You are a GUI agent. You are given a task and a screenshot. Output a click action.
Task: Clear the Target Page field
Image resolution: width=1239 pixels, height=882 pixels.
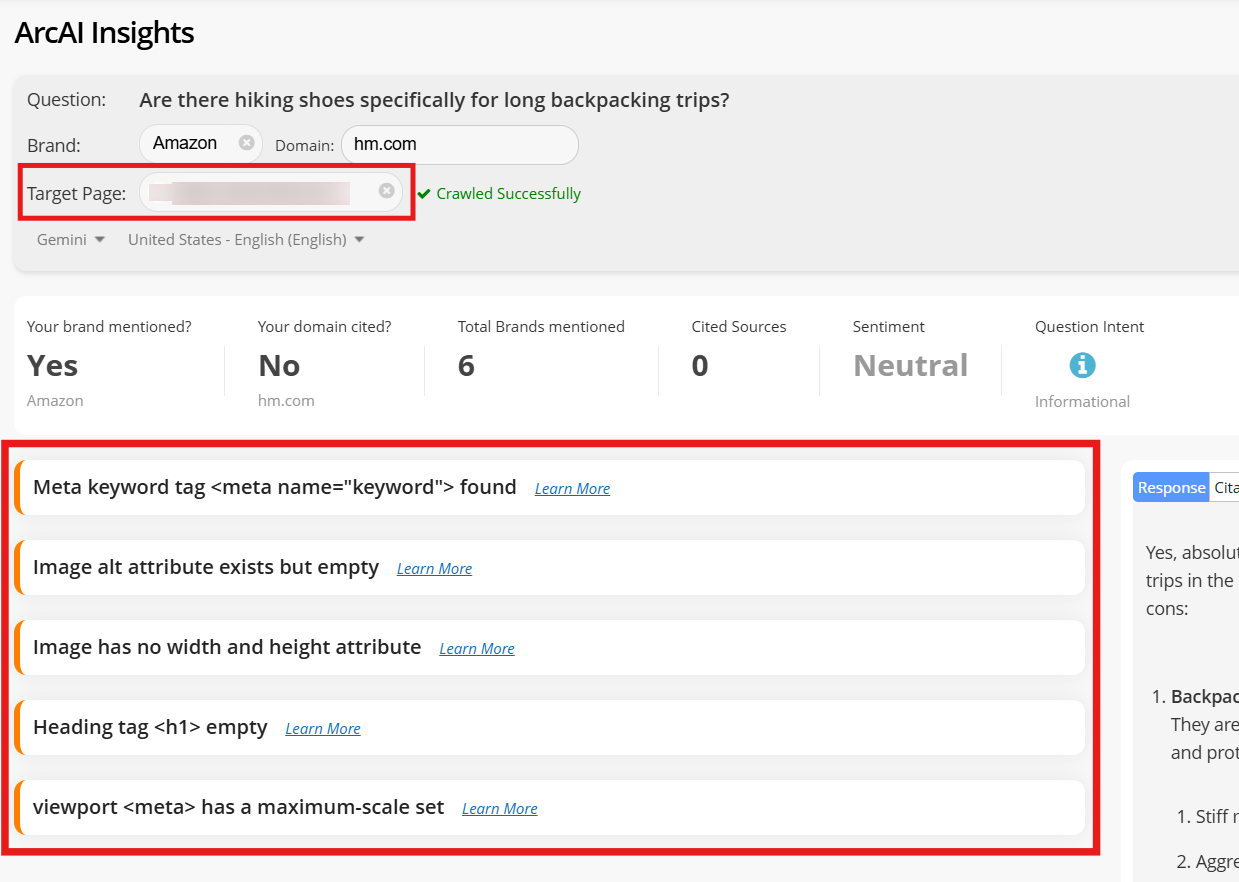386,191
